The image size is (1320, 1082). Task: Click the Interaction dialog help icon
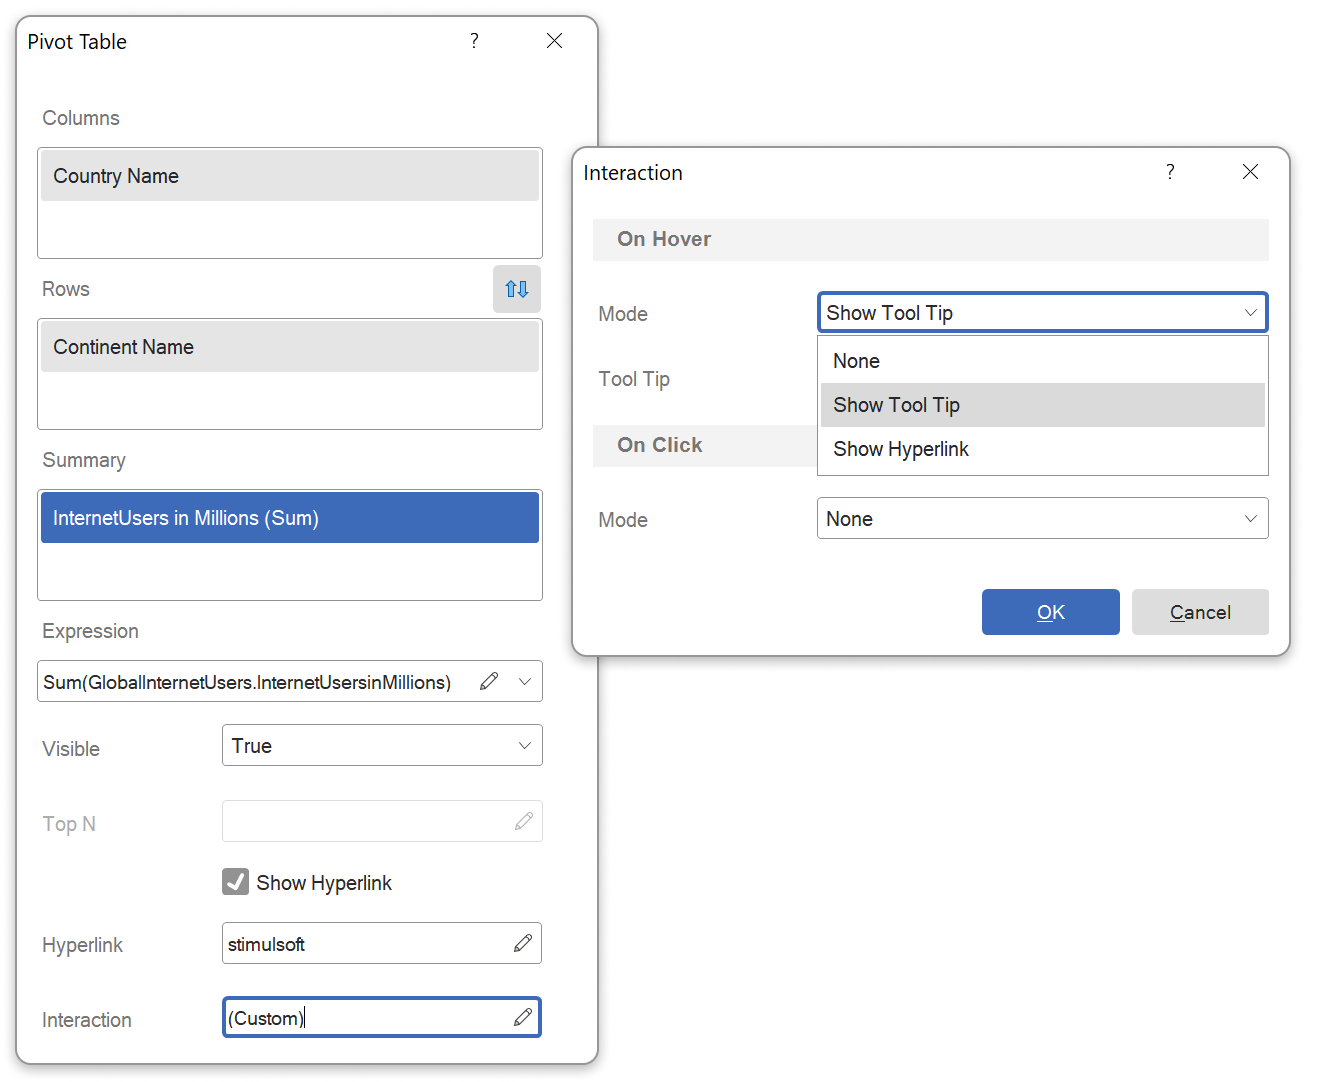pyautogui.click(x=1170, y=172)
